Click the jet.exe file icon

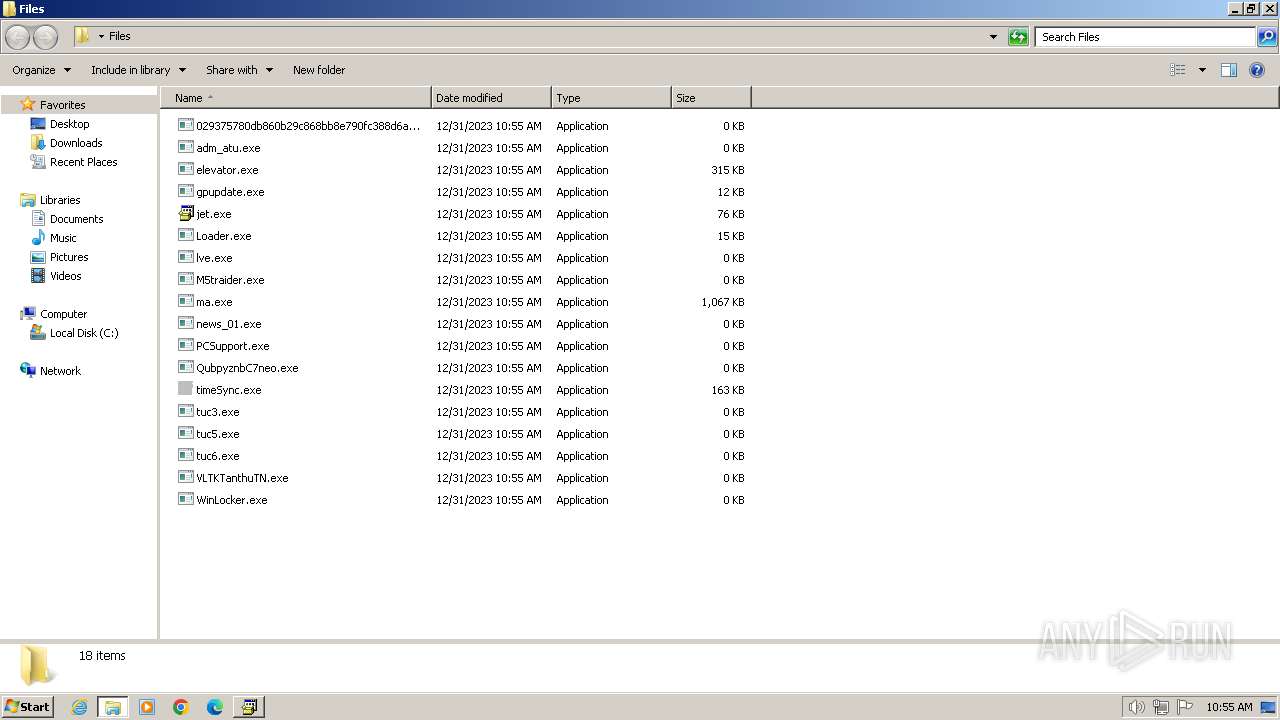pyautogui.click(x=185, y=213)
